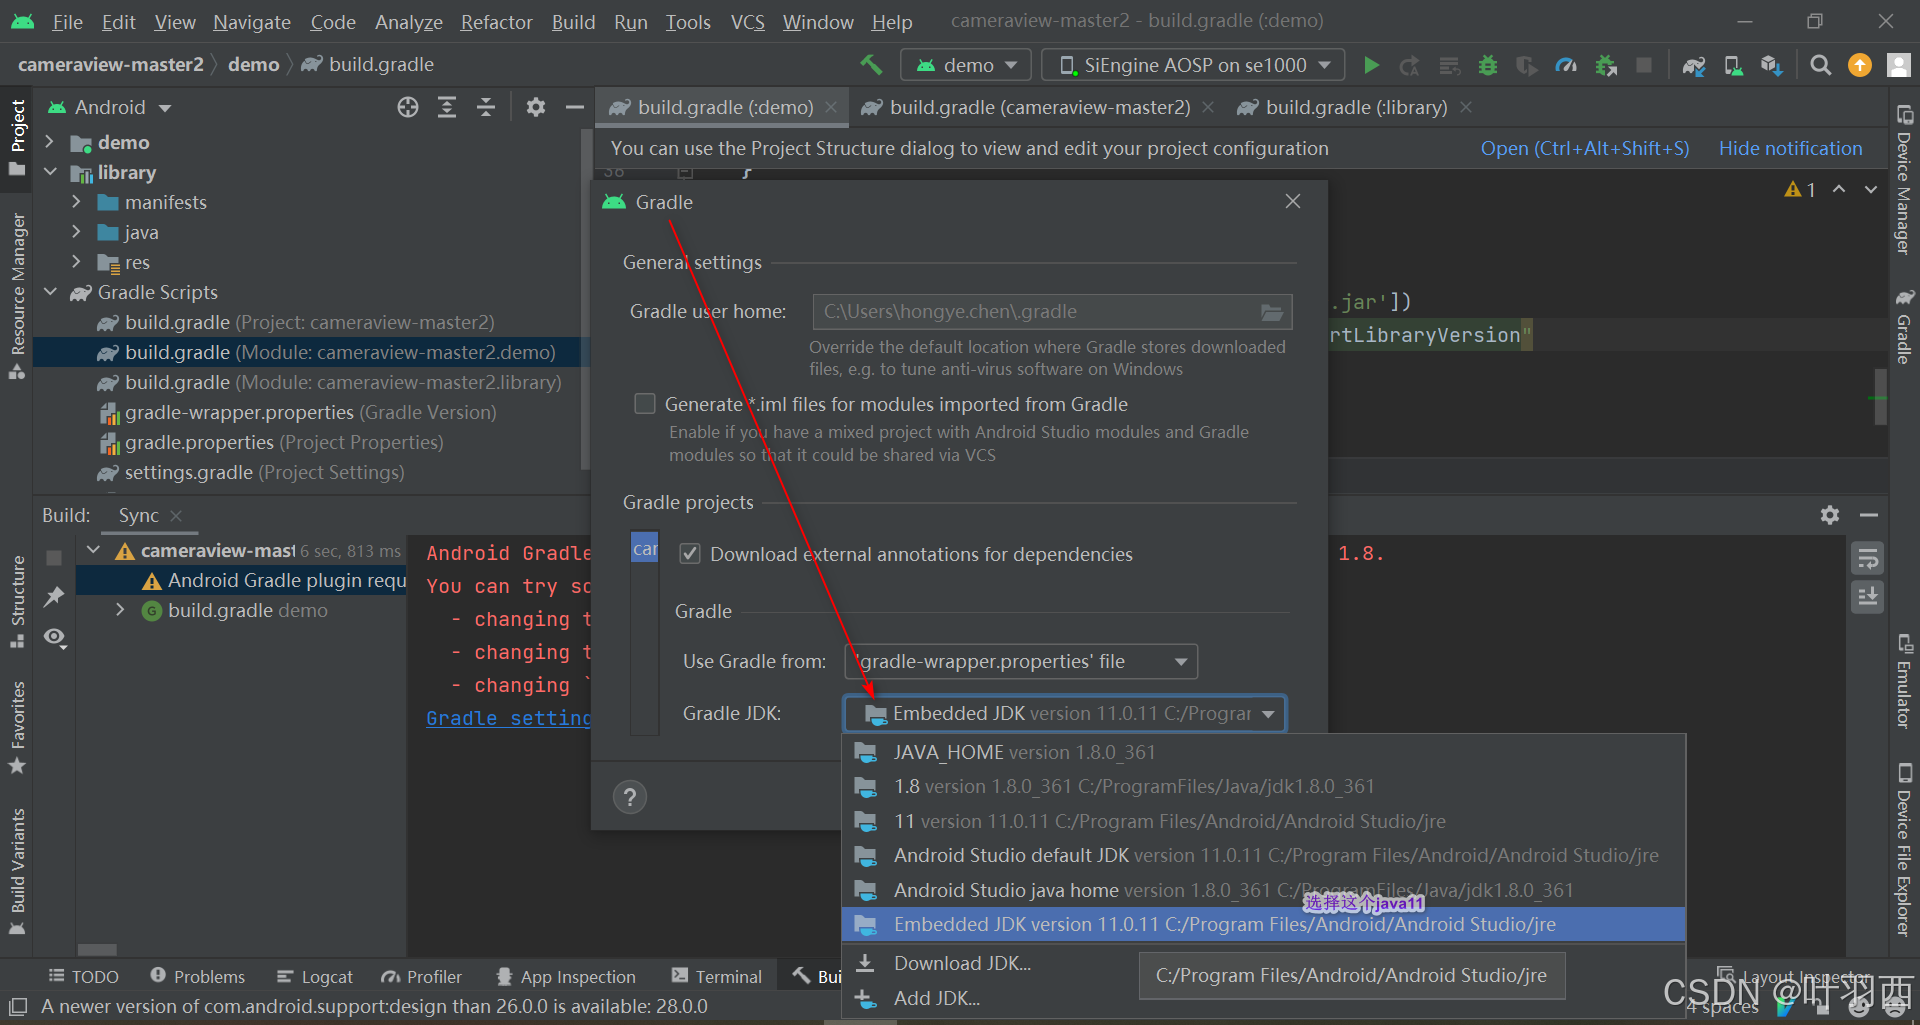Collapse the library module tree node
Viewport: 1920px width, 1025px height.
pos(49,172)
